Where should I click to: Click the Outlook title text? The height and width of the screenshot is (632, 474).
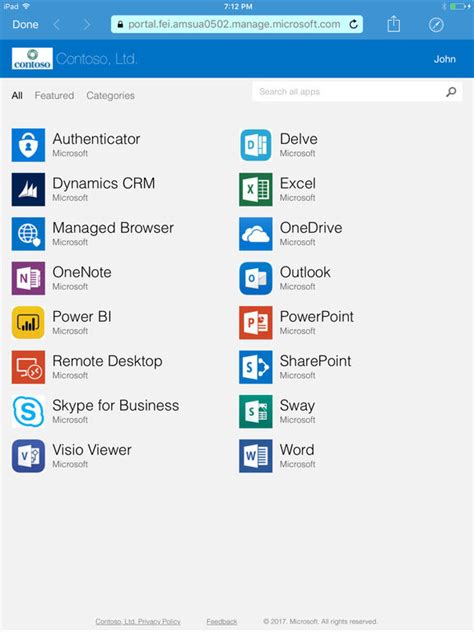pos(305,272)
